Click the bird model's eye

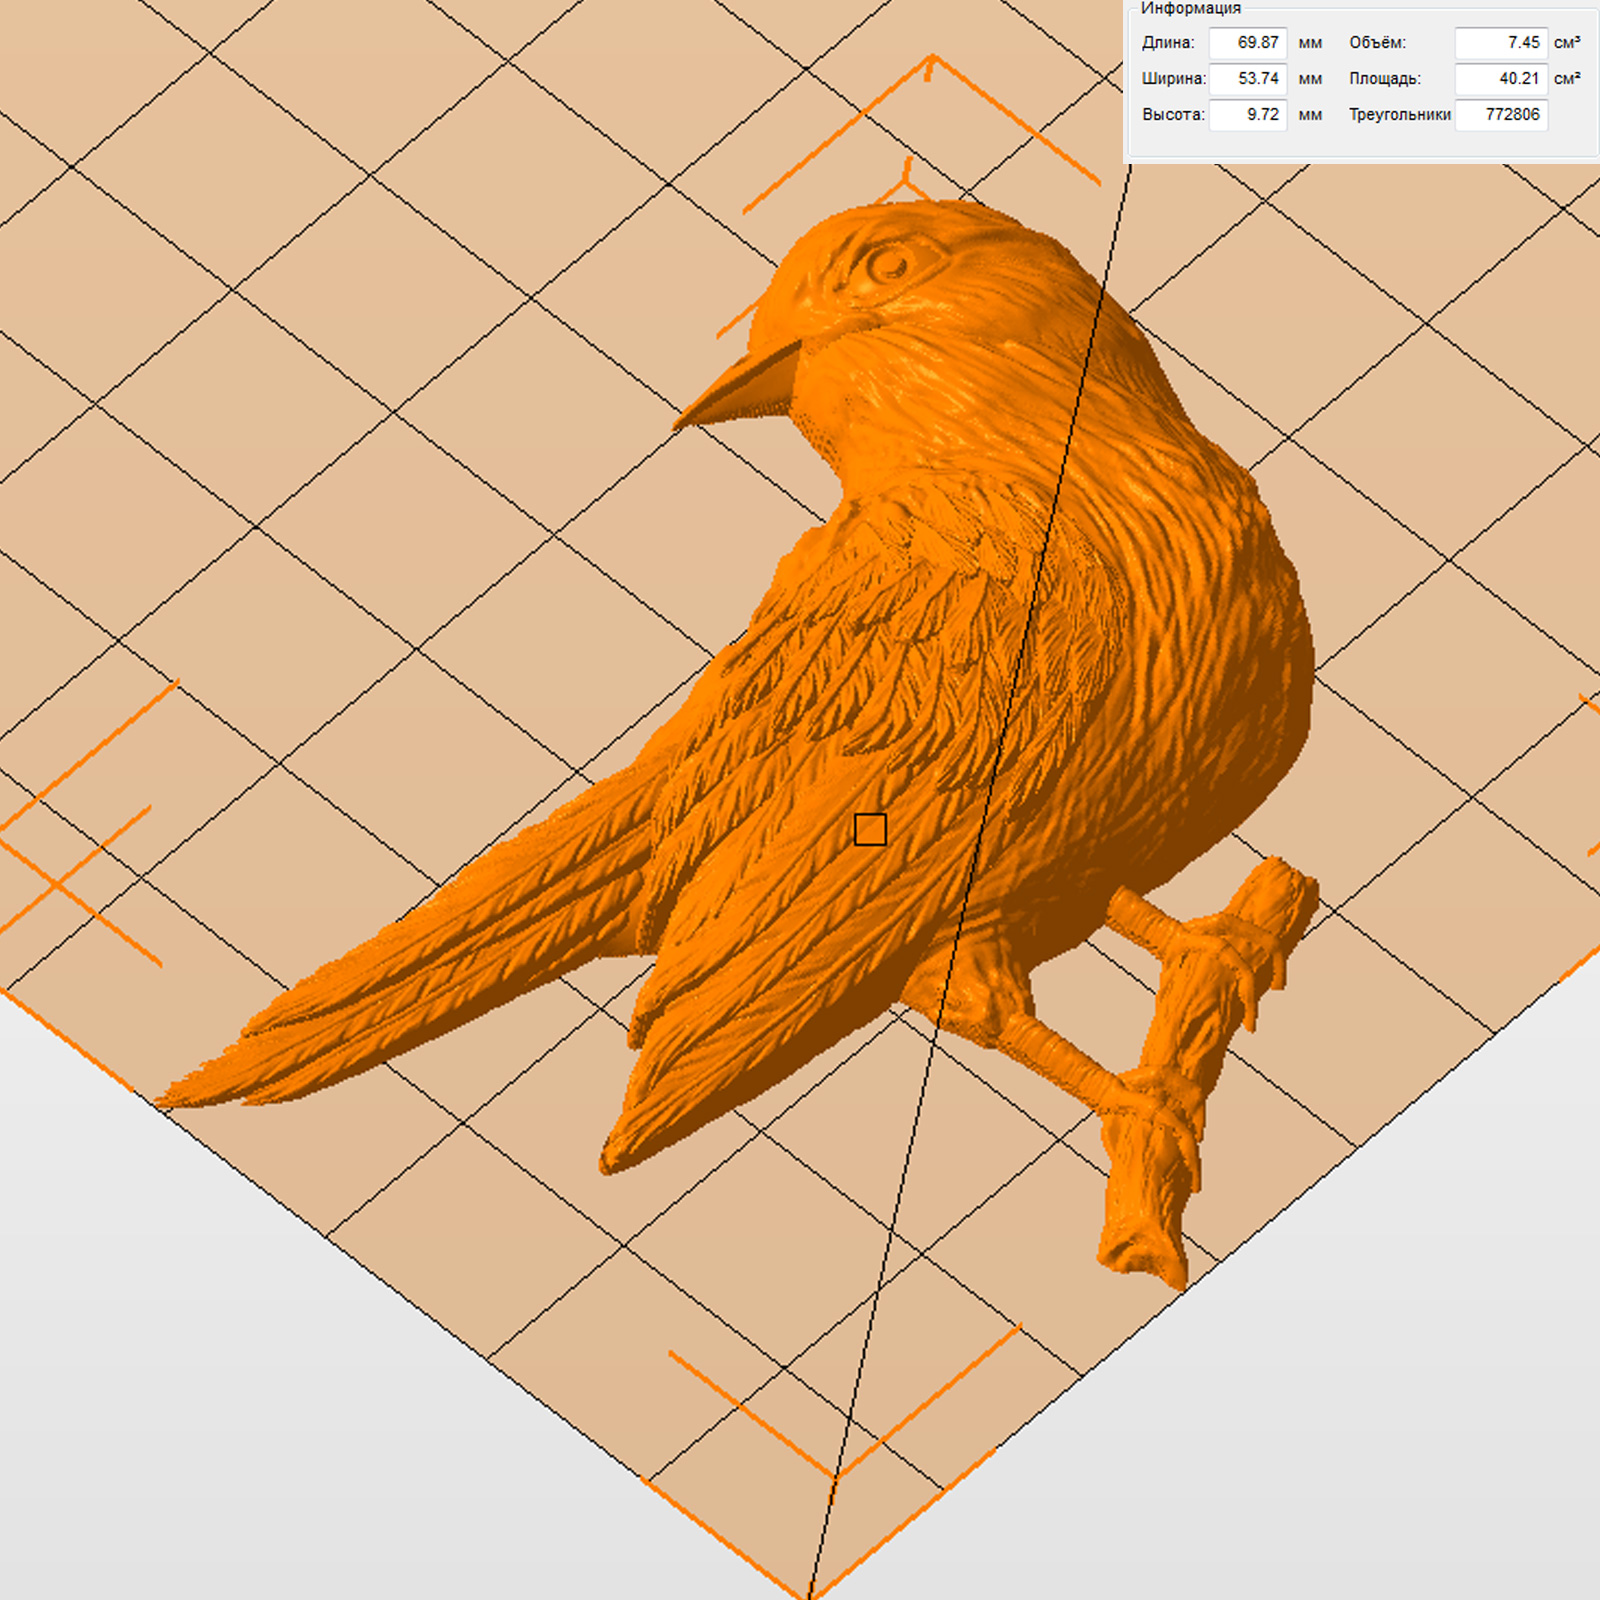click(x=887, y=265)
